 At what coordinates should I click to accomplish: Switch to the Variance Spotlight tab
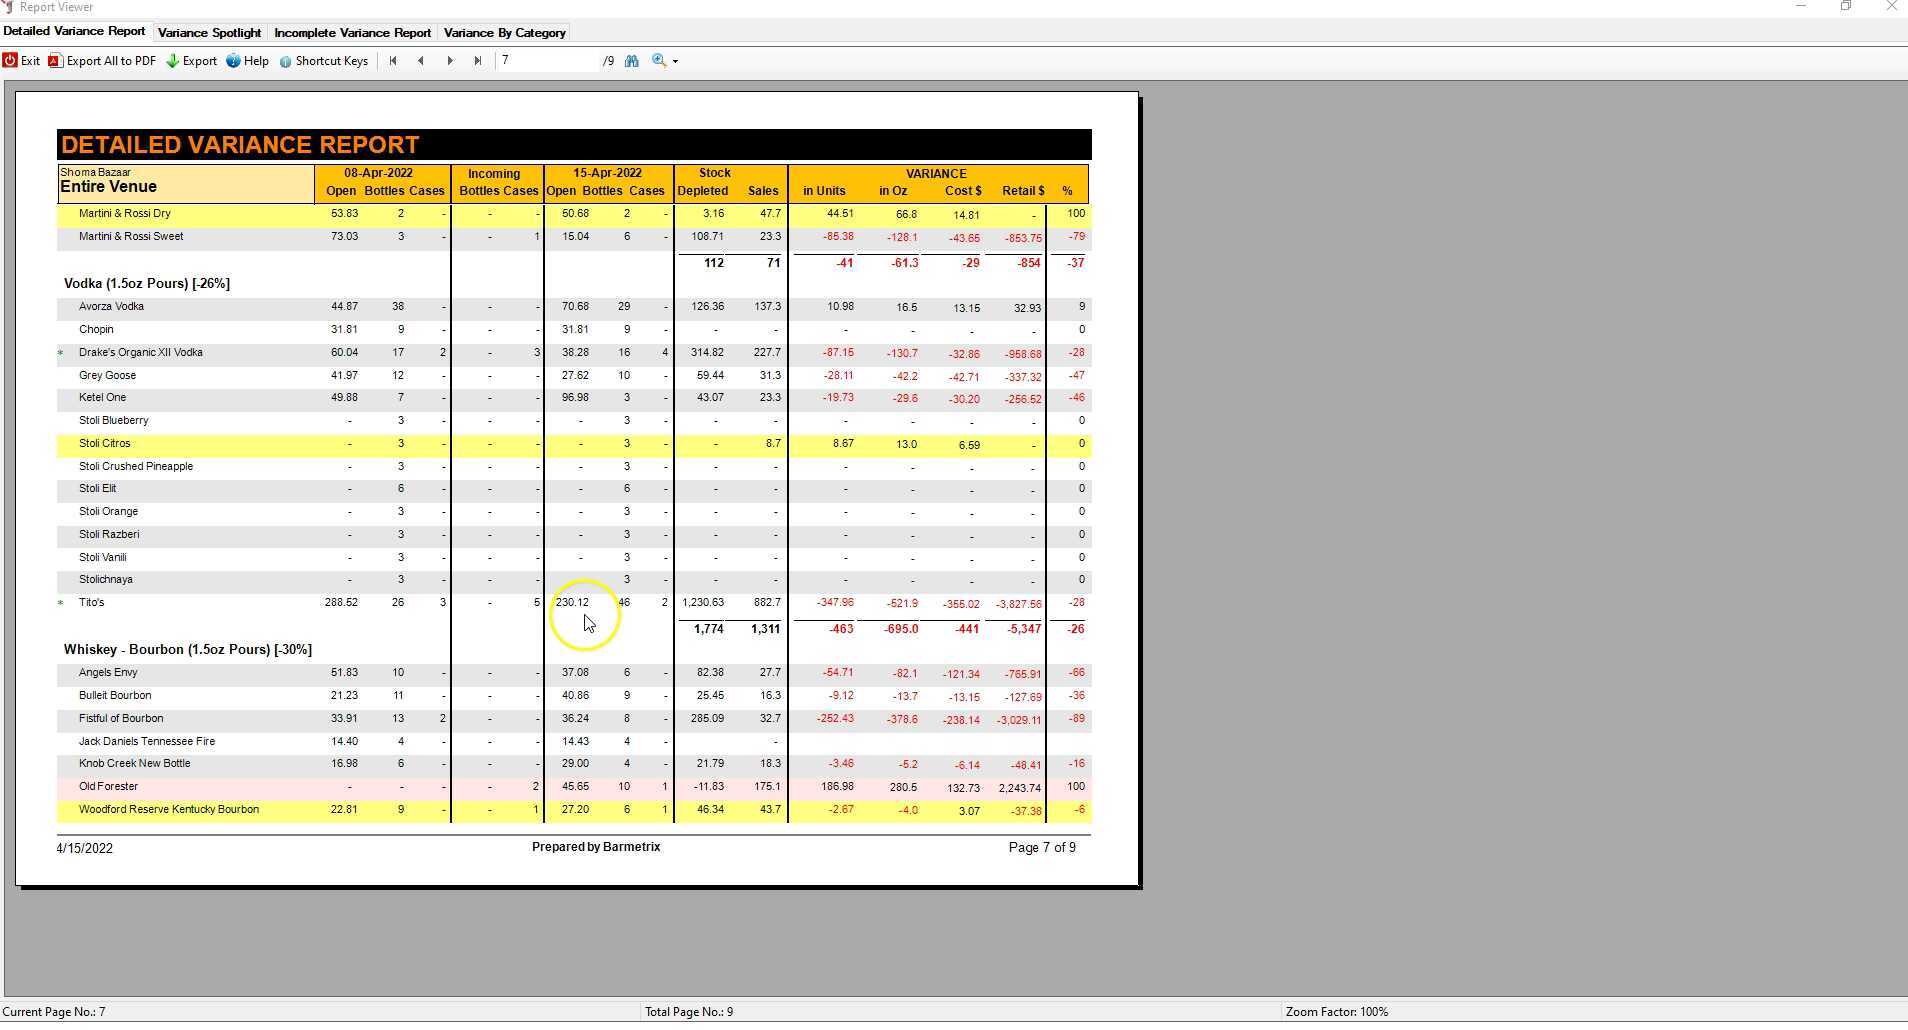tap(209, 32)
